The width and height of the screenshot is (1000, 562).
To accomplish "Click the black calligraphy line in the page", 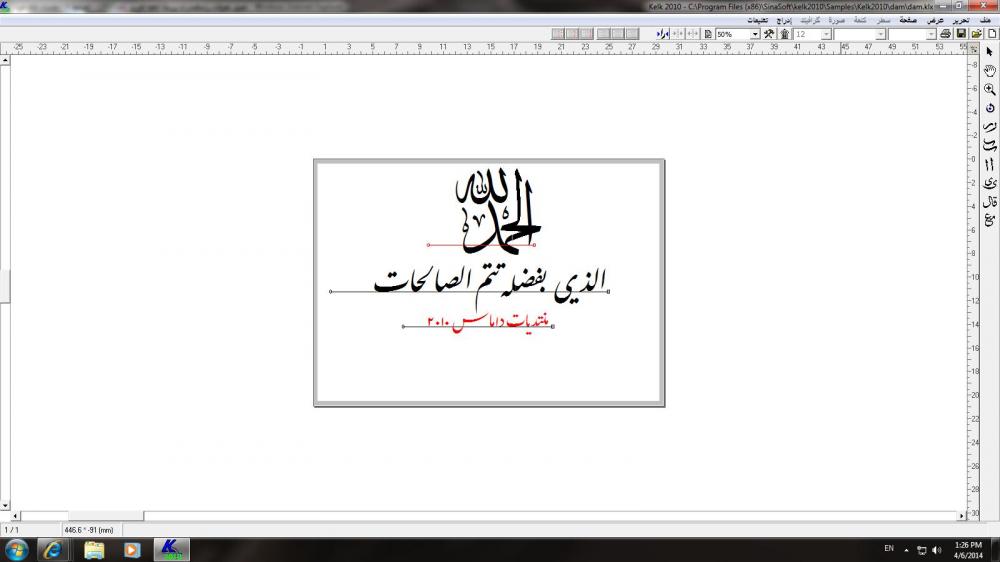I will click(490, 282).
